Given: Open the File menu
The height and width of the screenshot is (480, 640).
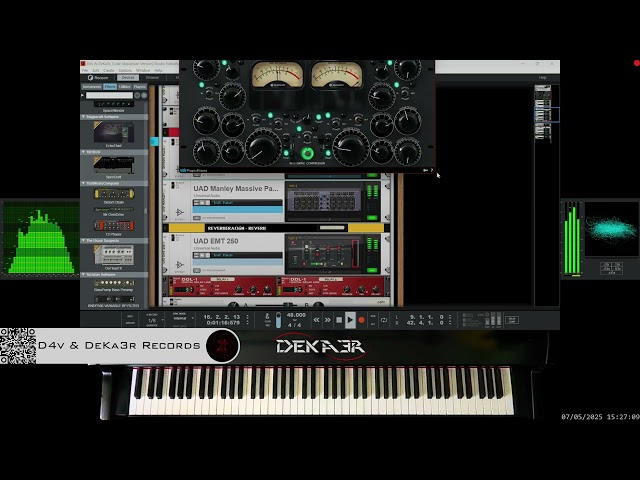Looking at the screenshot, I should (x=85, y=70).
